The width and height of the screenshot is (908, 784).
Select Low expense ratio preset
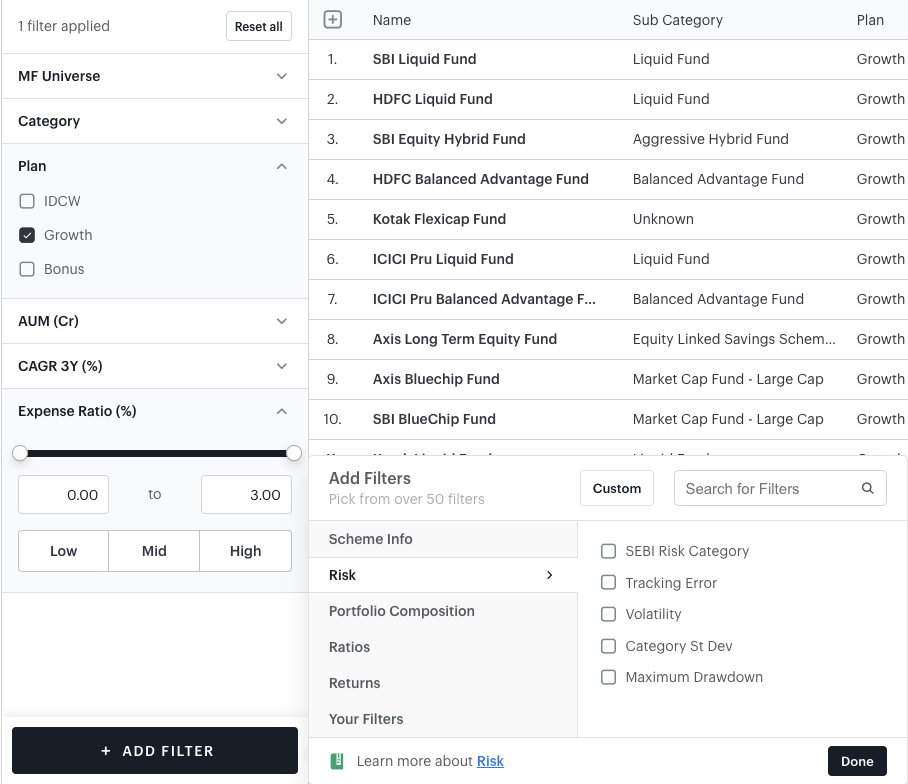click(63, 551)
